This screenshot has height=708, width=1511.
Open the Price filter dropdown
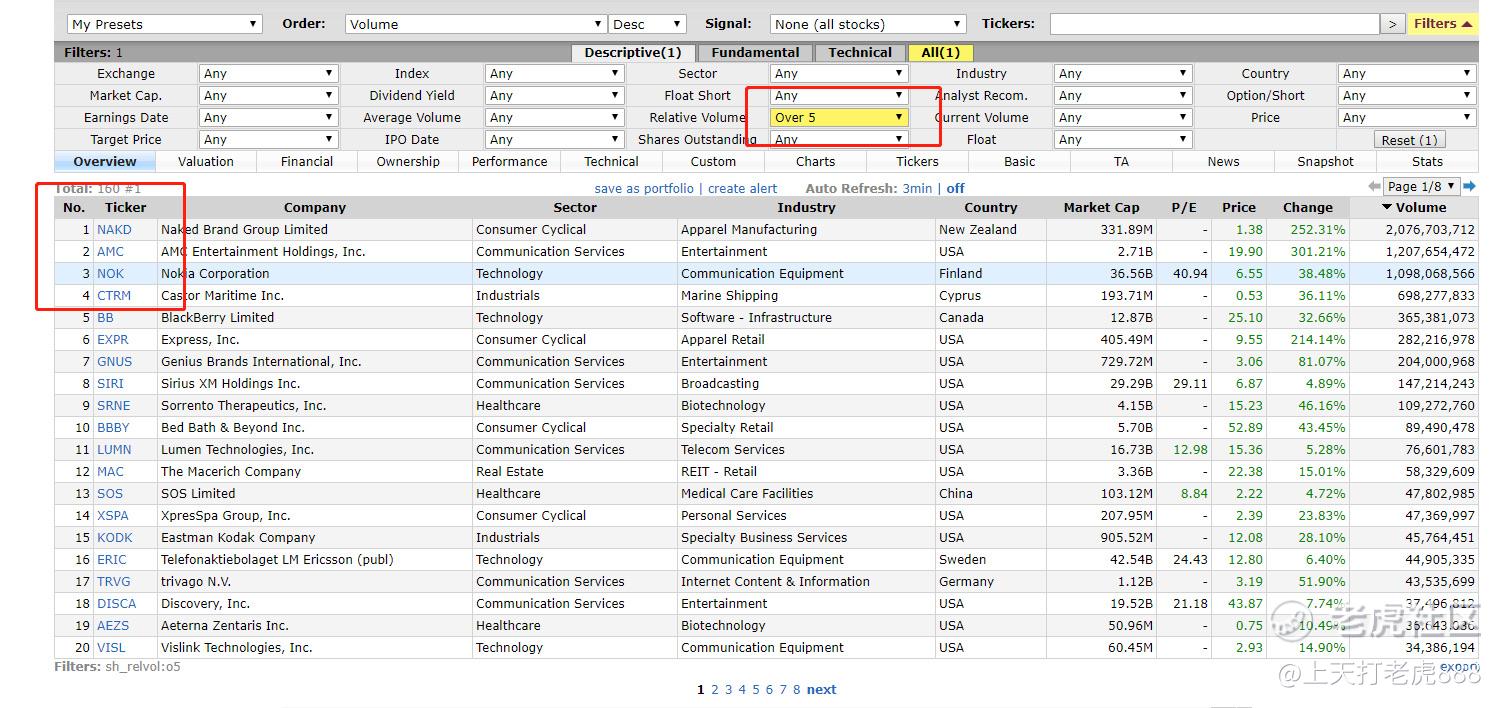[x=1407, y=117]
